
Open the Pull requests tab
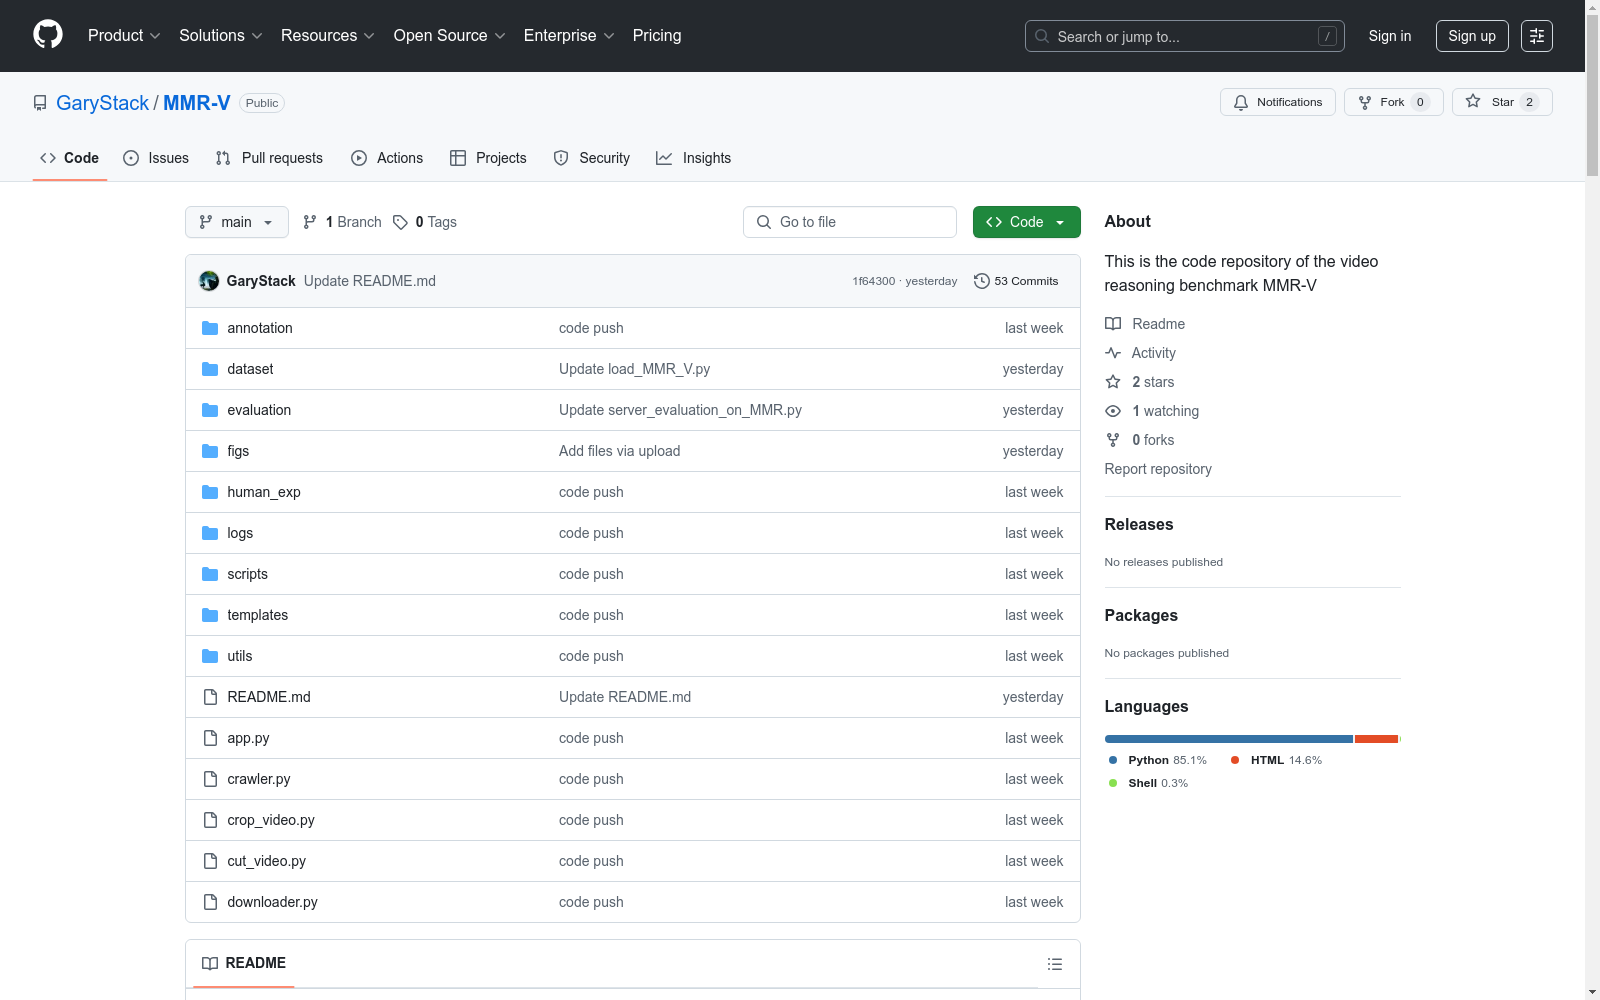pyautogui.click(x=269, y=158)
